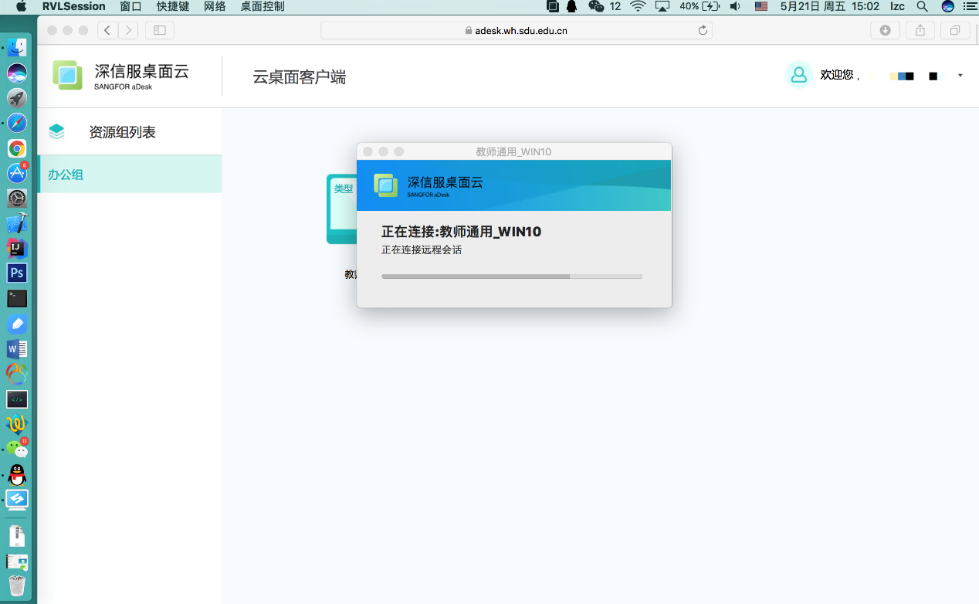Open battery status 40% in menu bar
This screenshot has width=979, height=604.
699,6
